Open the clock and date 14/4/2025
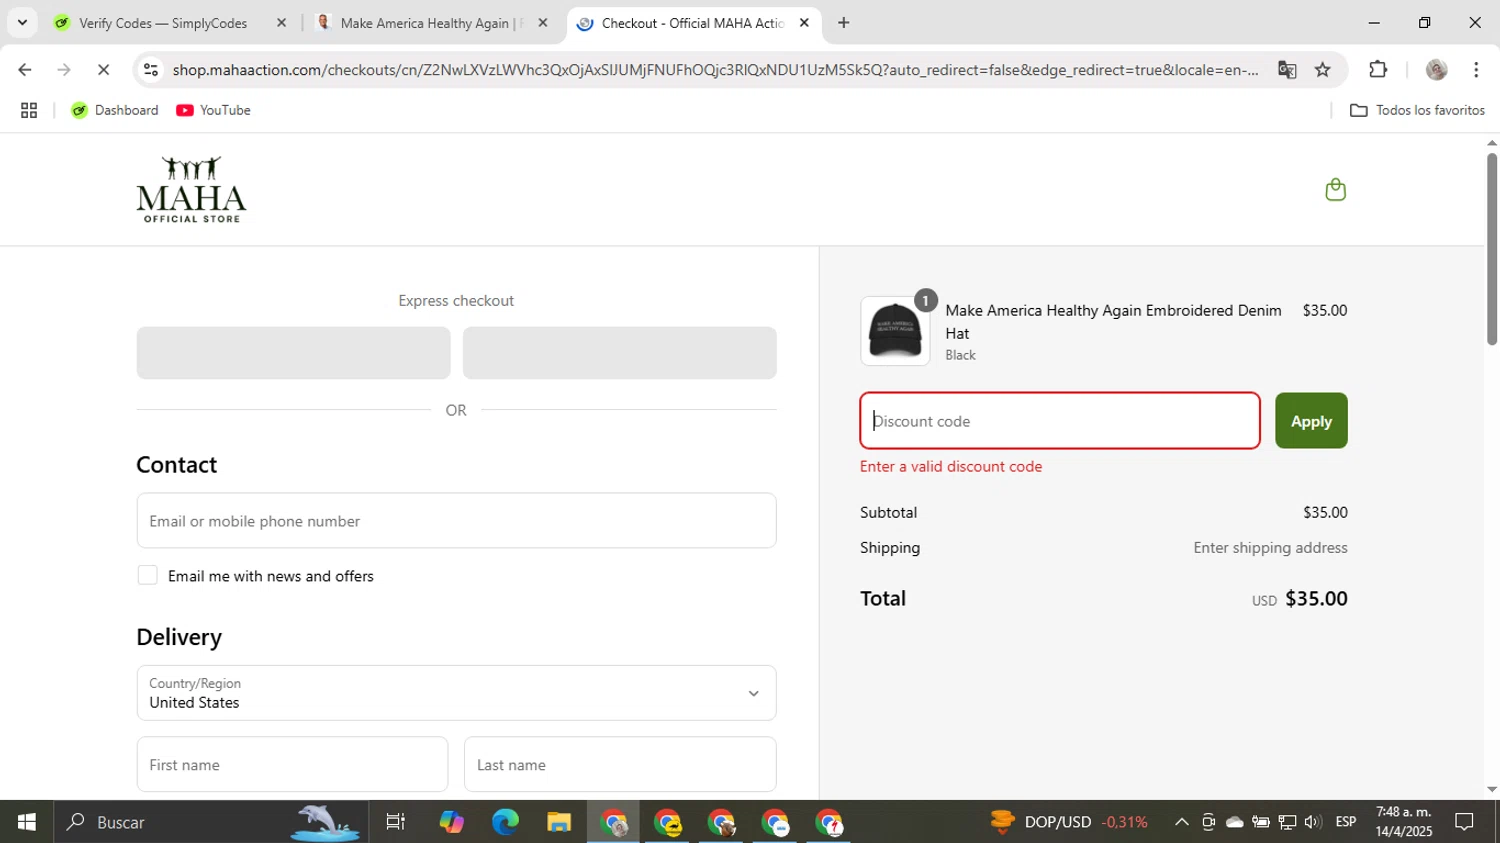The height and width of the screenshot is (843, 1500). pos(1404,822)
